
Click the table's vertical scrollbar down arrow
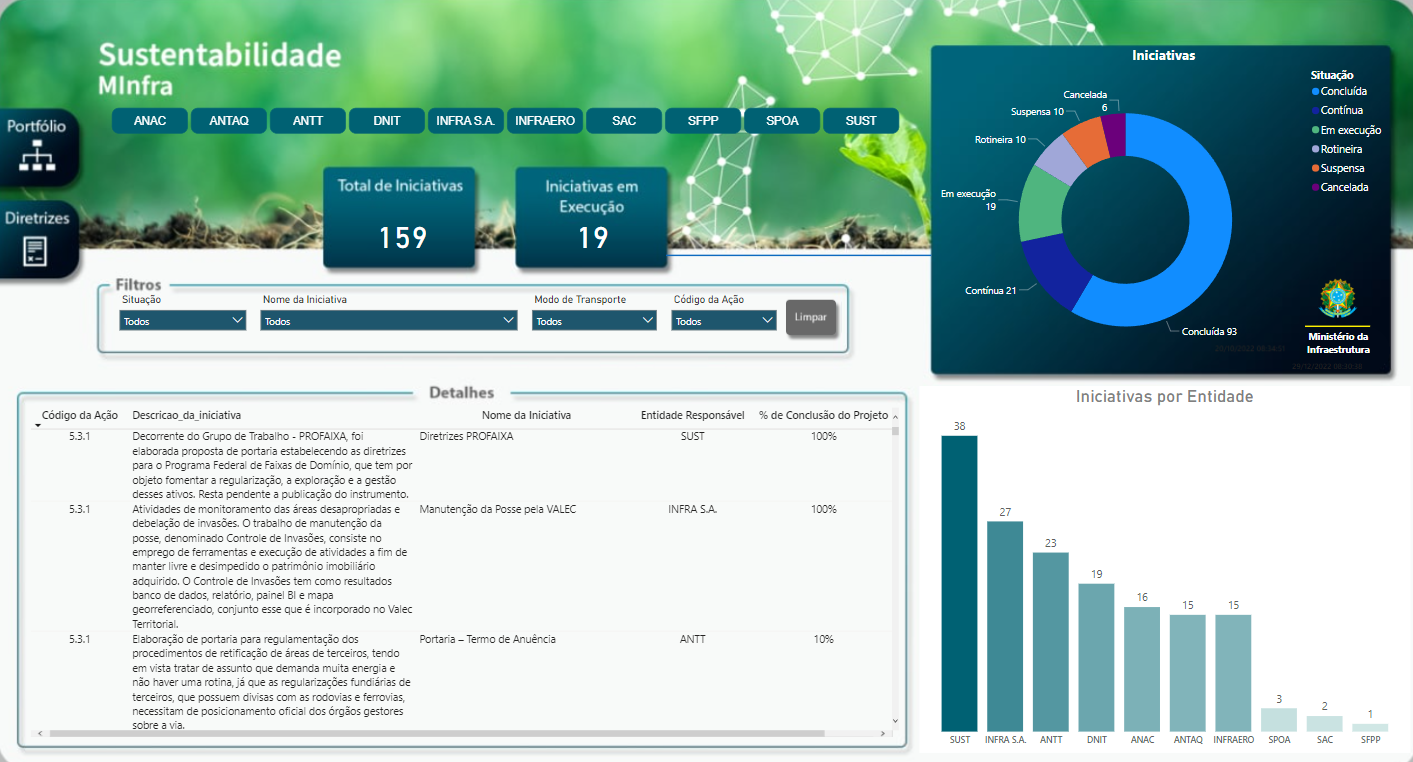click(895, 720)
